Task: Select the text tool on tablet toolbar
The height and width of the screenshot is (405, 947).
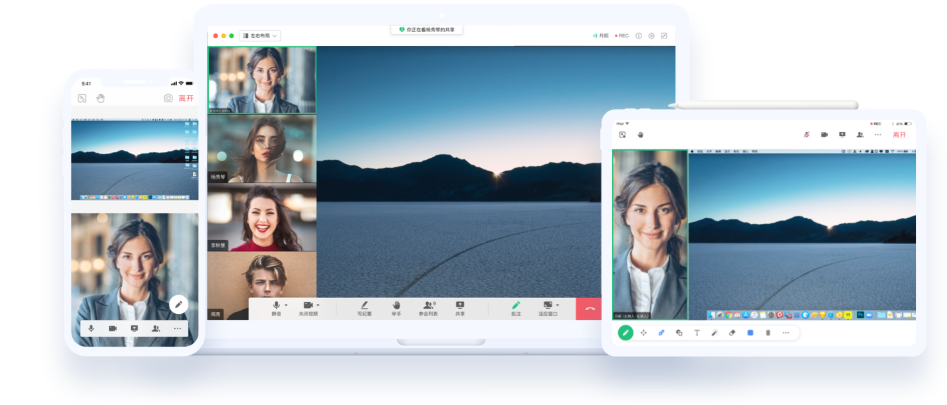Action: point(697,332)
